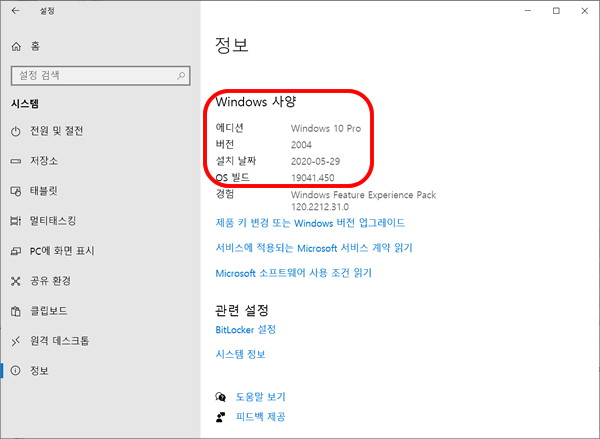The width and height of the screenshot is (600, 439).
Task: Open the 시스템 정보 link
Action: (x=240, y=354)
